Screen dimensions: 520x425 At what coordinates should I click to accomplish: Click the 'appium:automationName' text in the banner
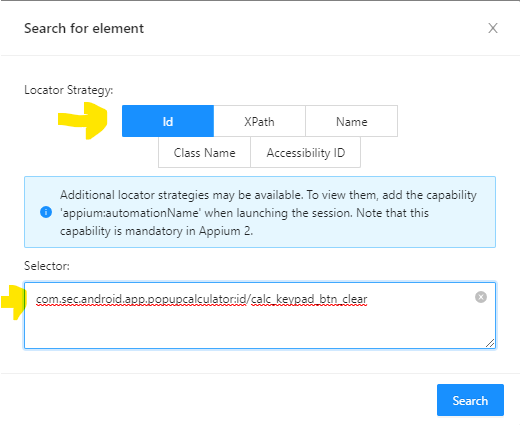(130, 213)
